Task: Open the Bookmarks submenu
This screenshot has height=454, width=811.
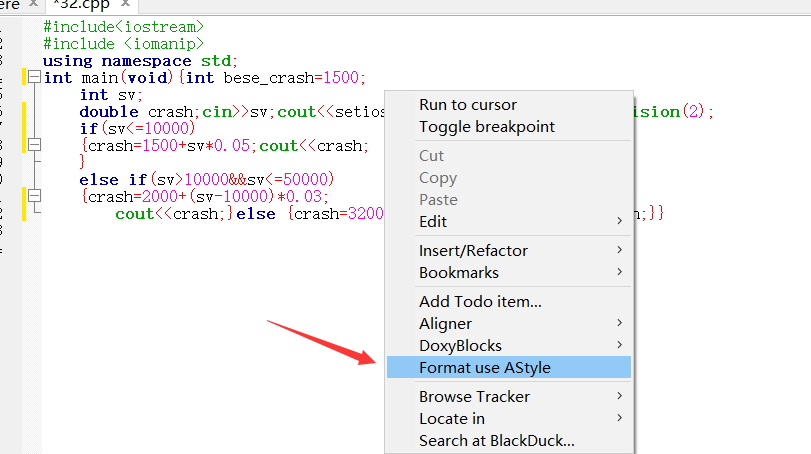Action: click(x=509, y=273)
